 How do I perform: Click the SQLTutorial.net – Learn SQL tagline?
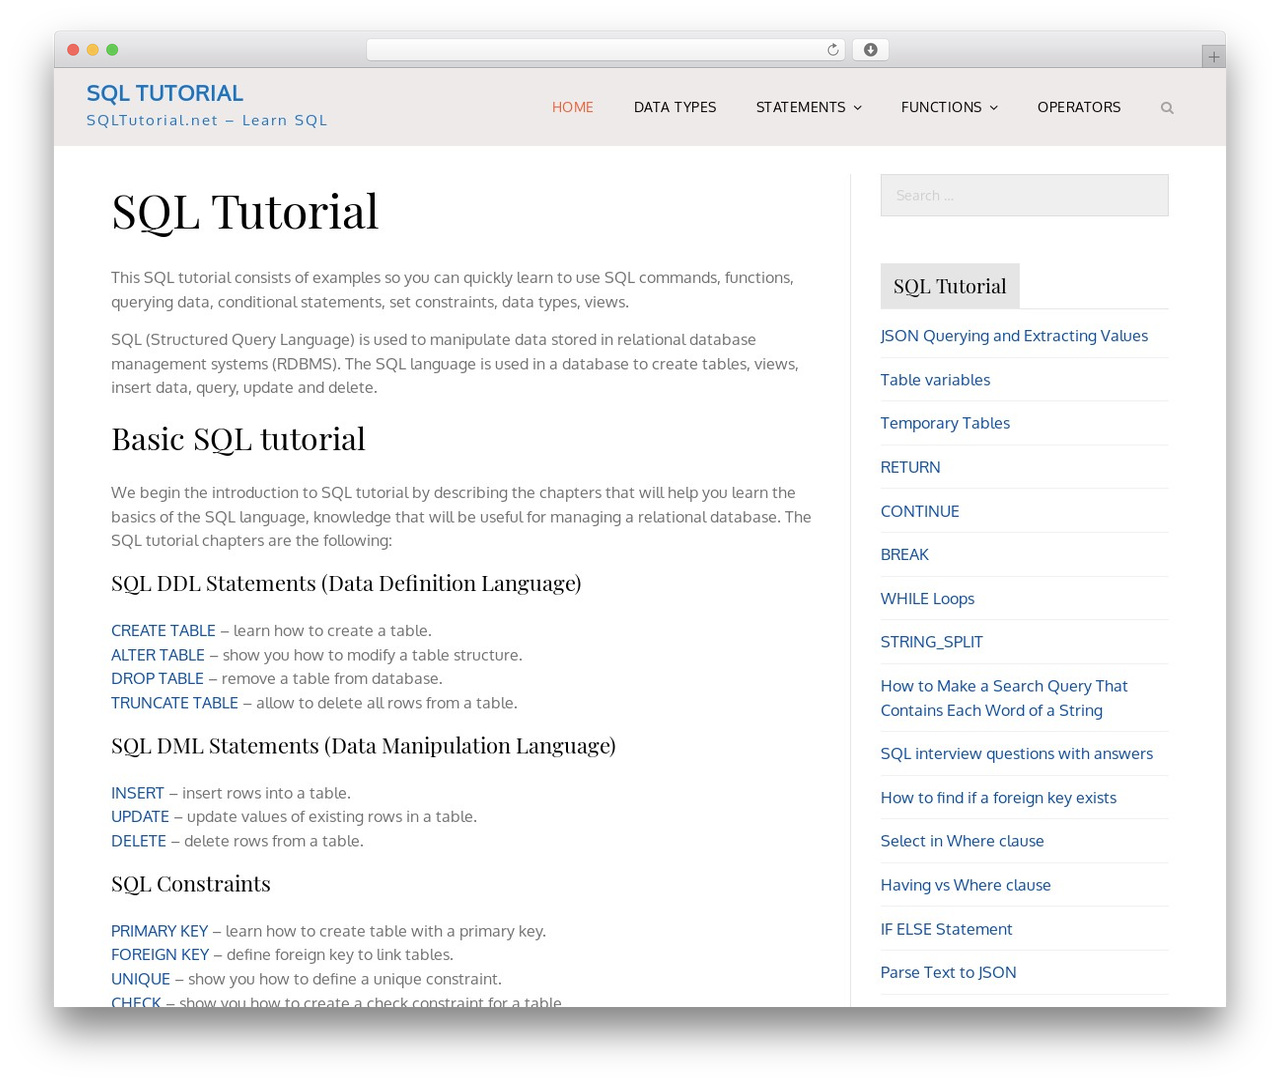pos(207,120)
